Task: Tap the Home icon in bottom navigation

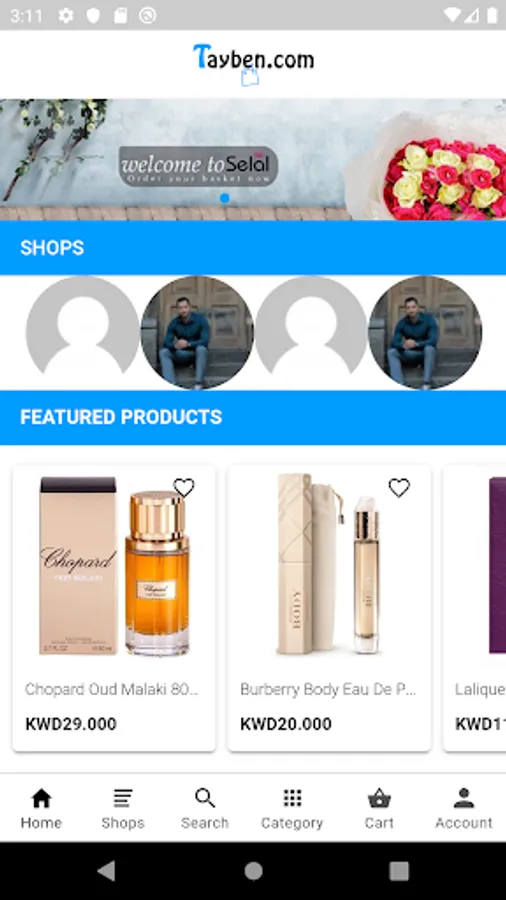Action: 41,798
